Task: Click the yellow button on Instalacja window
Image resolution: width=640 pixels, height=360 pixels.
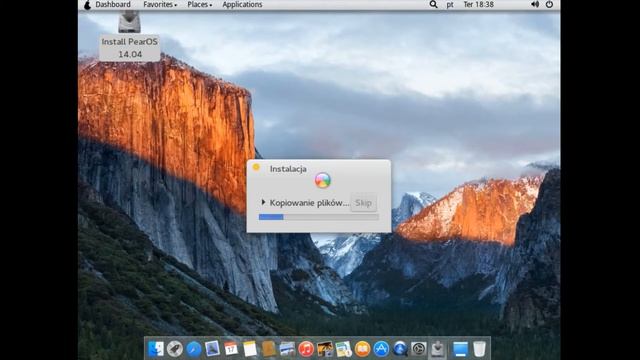Action: 256,167
